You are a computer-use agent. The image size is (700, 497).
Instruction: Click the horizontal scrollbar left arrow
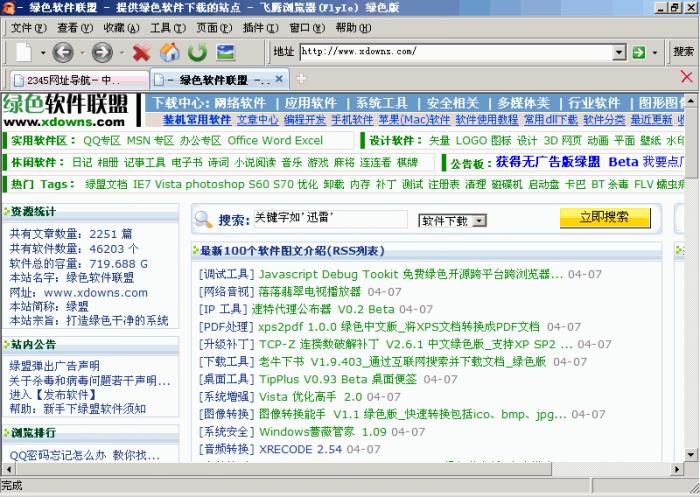(8, 469)
